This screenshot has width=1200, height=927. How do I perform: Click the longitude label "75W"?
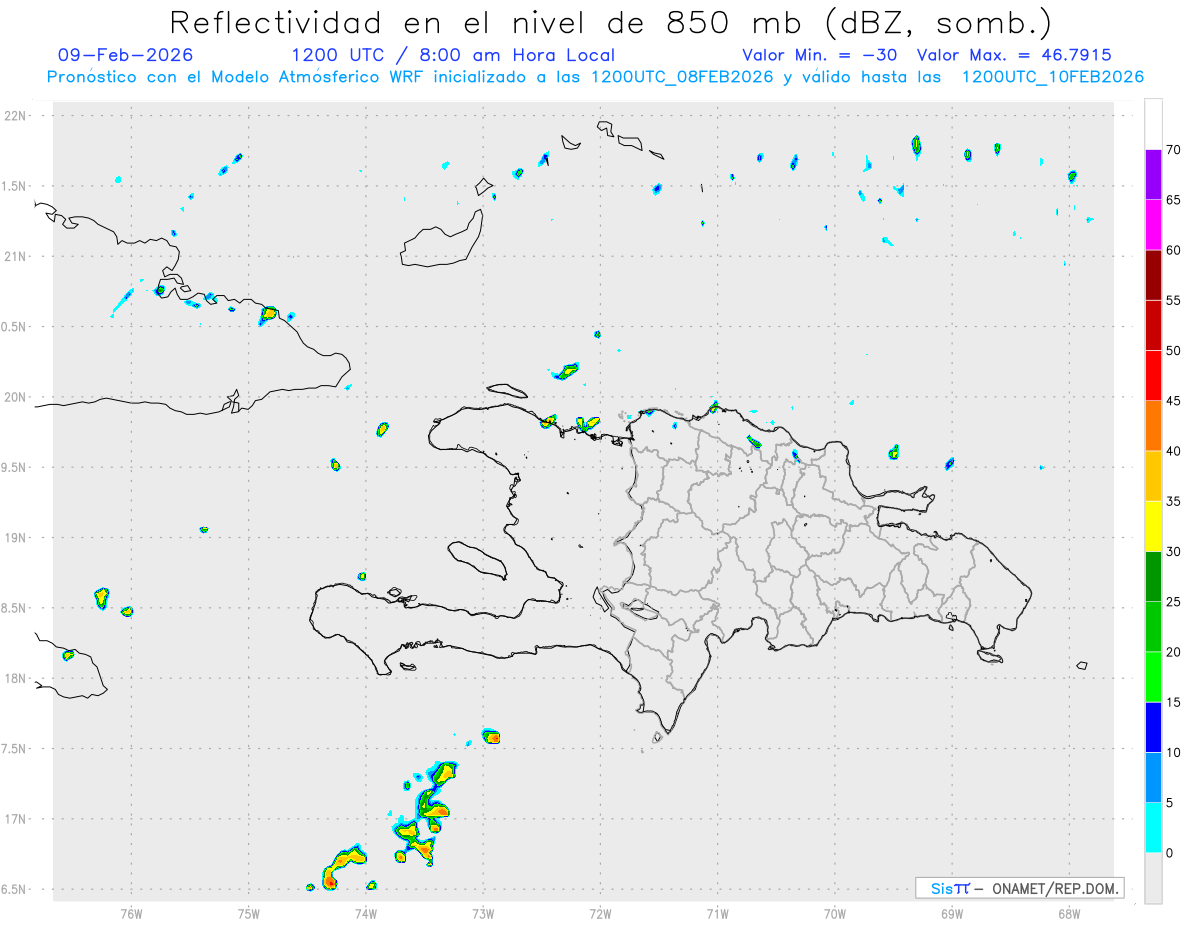click(248, 913)
